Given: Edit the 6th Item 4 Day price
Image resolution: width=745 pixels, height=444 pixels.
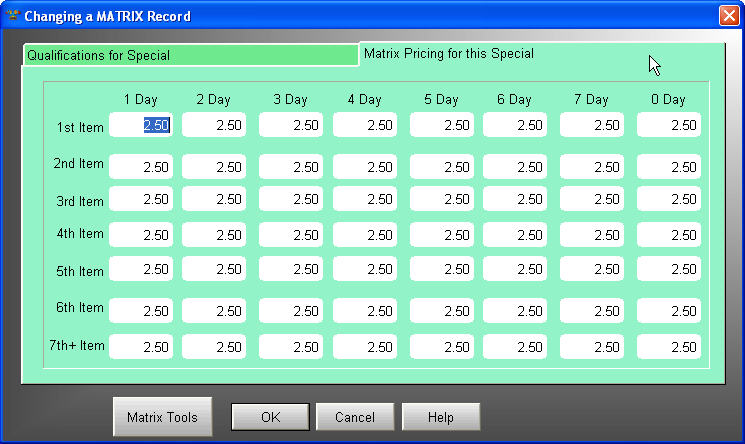Looking at the screenshot, I should (x=365, y=311).
